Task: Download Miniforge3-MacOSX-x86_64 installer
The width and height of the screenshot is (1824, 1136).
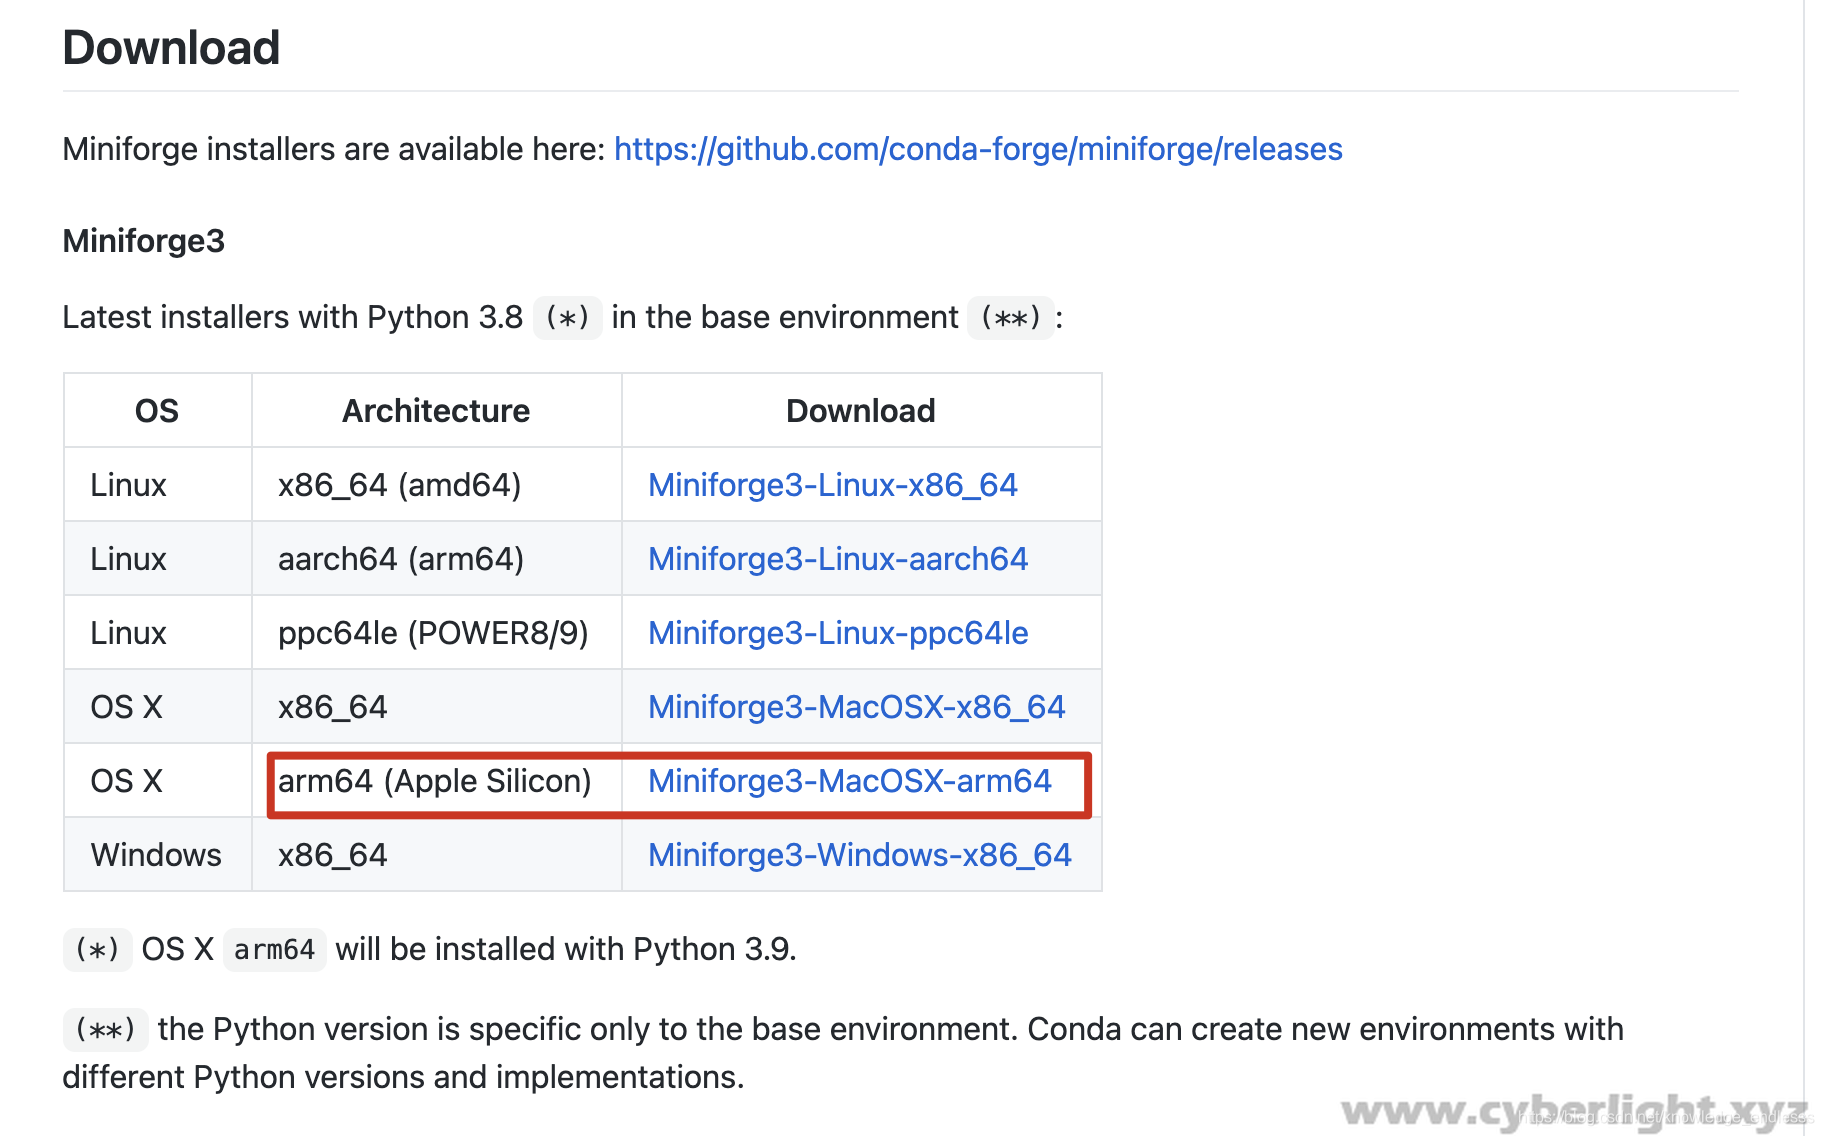Action: click(856, 706)
